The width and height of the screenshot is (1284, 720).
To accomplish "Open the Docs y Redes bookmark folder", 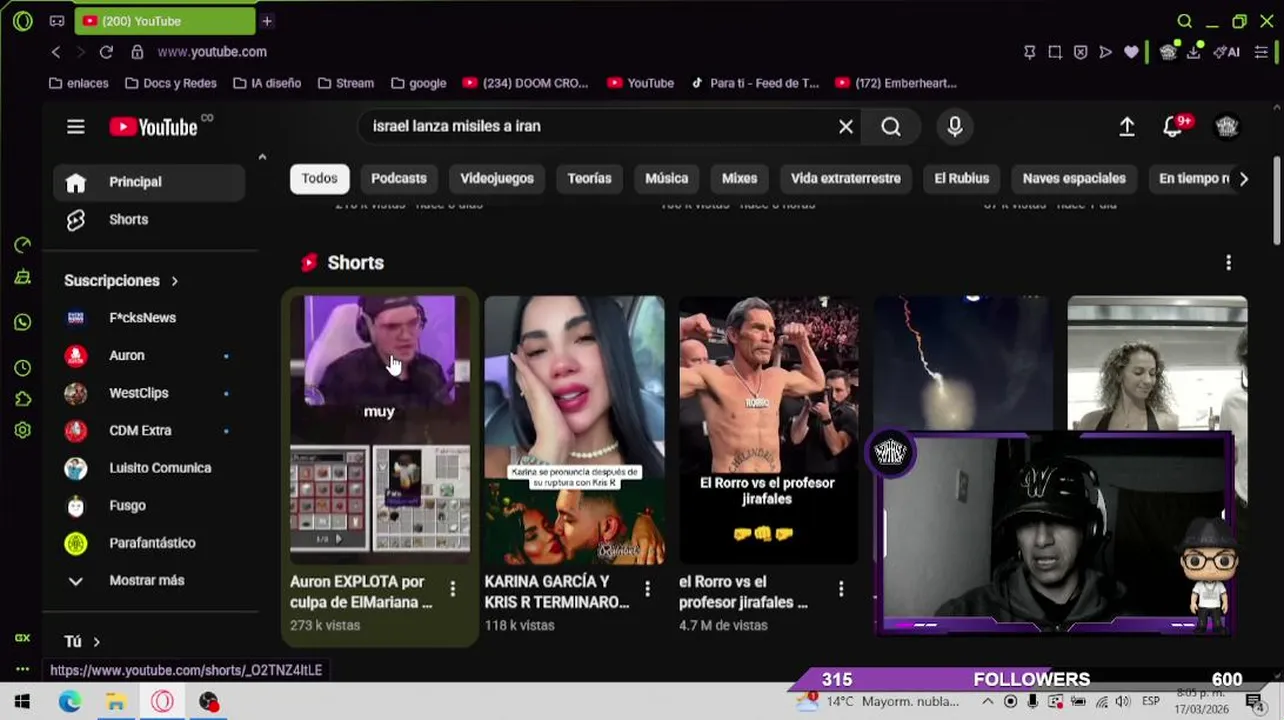I will (171, 83).
